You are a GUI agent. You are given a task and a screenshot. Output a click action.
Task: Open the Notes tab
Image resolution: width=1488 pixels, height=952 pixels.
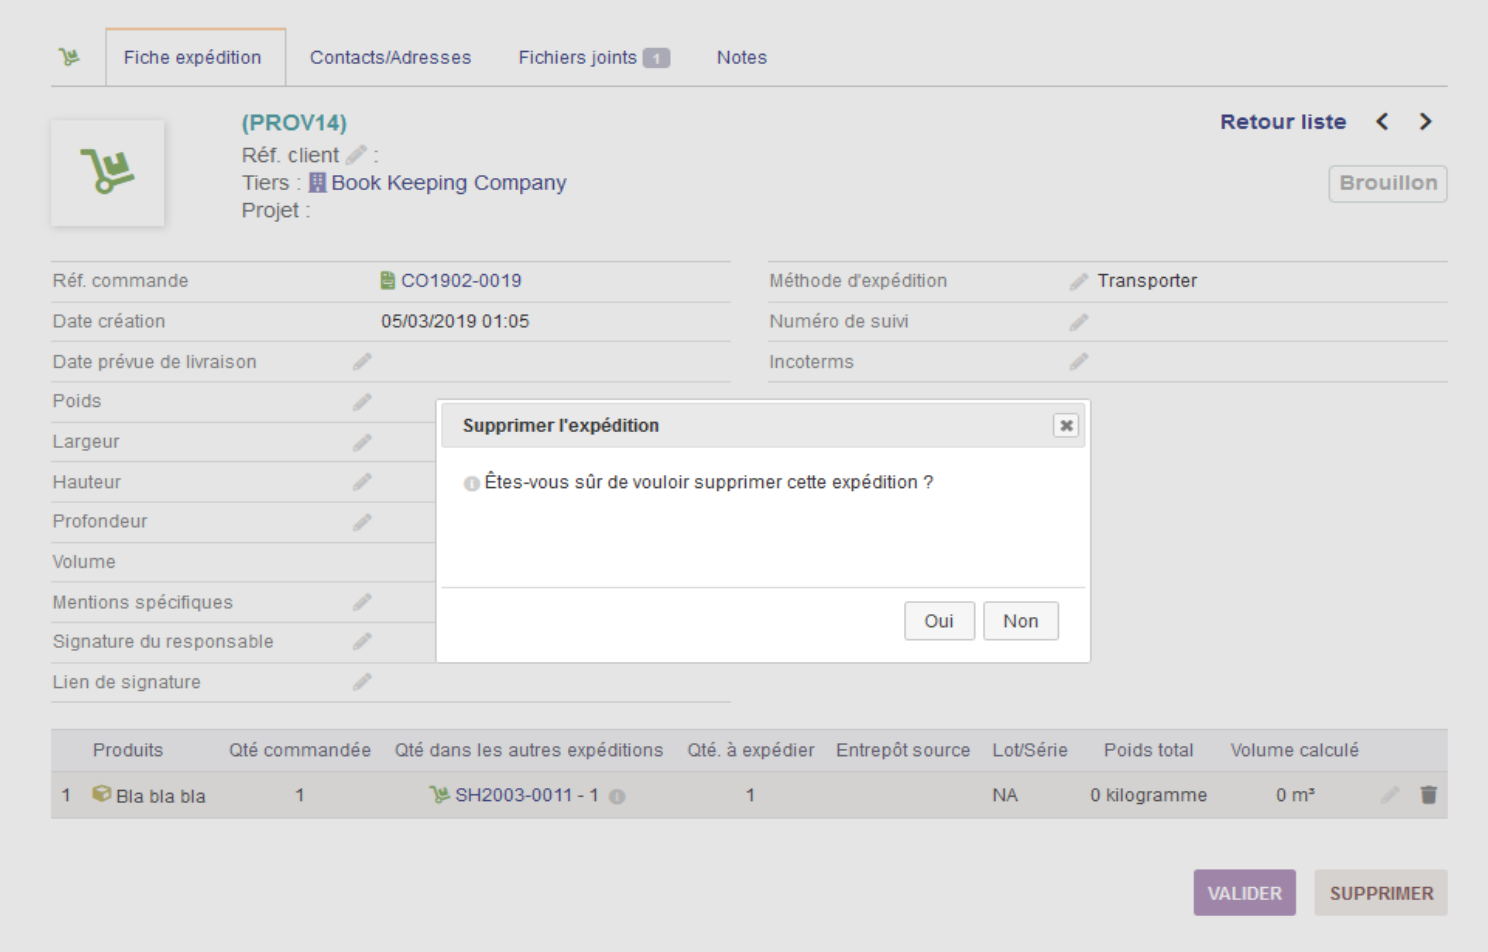742,58
